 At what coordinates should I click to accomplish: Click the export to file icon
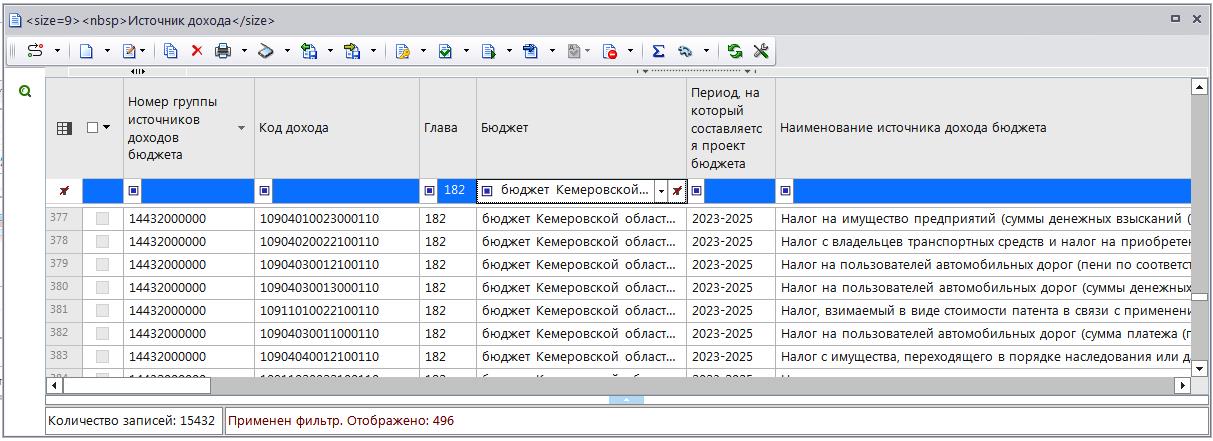tap(352, 50)
